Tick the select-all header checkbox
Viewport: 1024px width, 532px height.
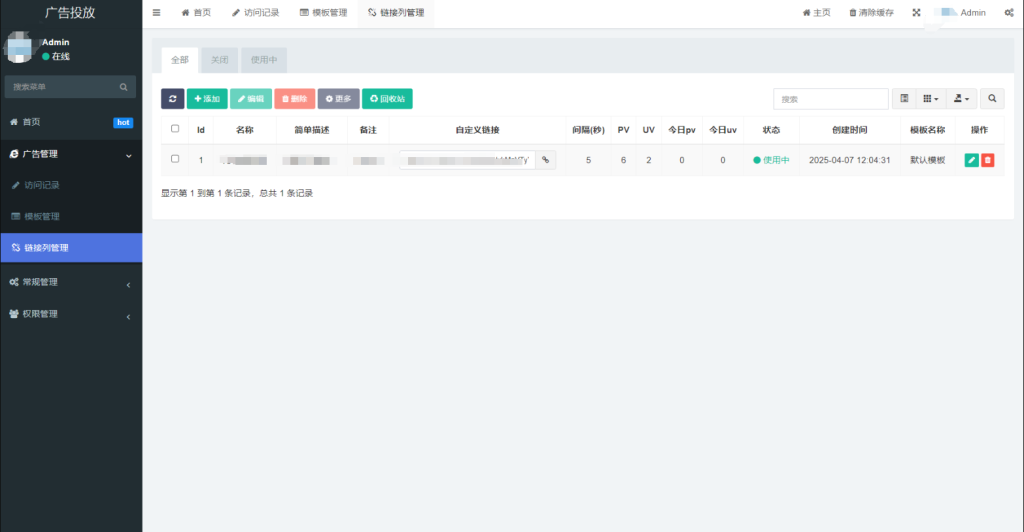175,129
